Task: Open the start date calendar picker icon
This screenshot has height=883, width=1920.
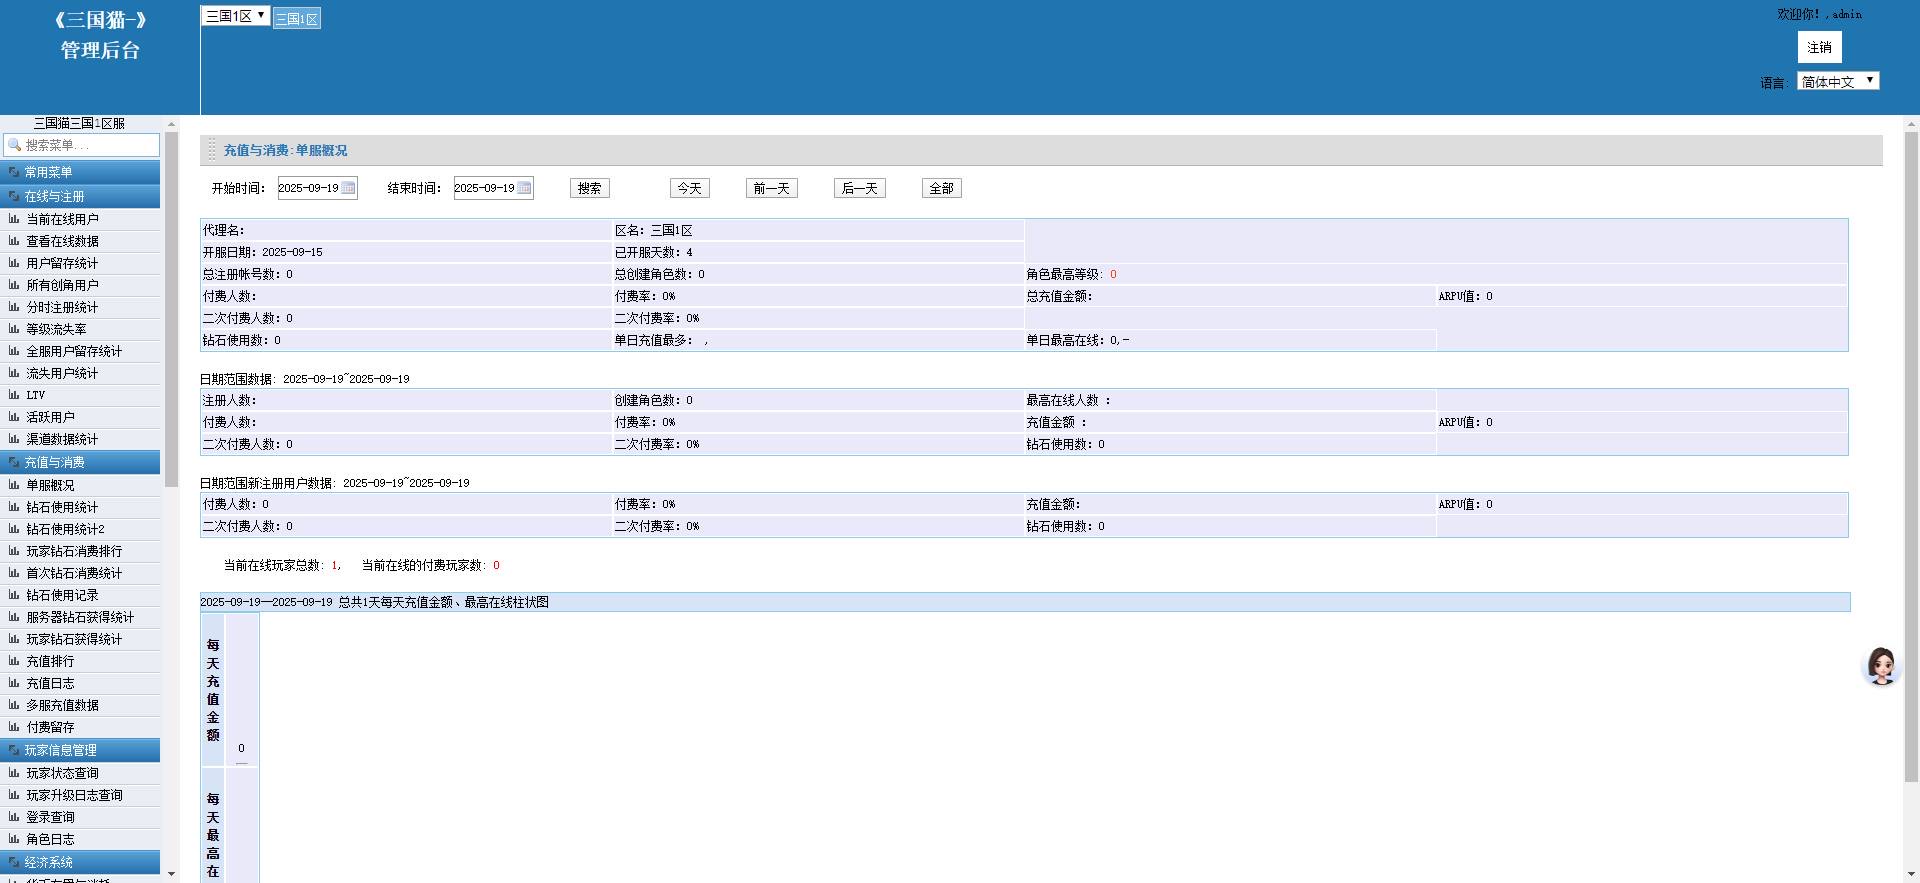Action: pyautogui.click(x=348, y=188)
